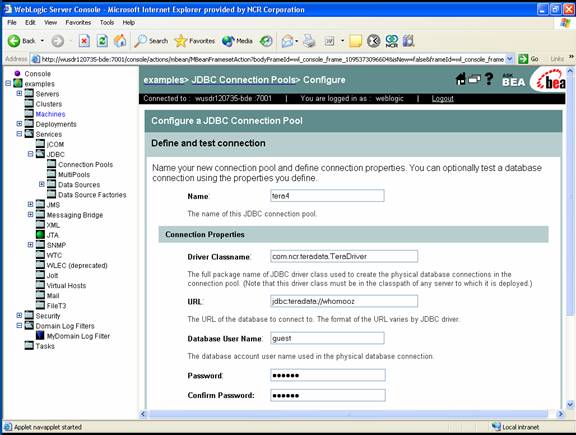Image resolution: width=576 pixels, height=435 pixels.
Task: Click the Edit document toolbar icon
Action: (x=329, y=41)
